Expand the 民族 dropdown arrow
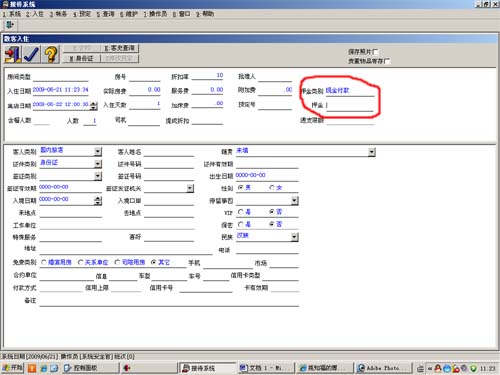Screen dimensions: 500x375 click(x=295, y=237)
